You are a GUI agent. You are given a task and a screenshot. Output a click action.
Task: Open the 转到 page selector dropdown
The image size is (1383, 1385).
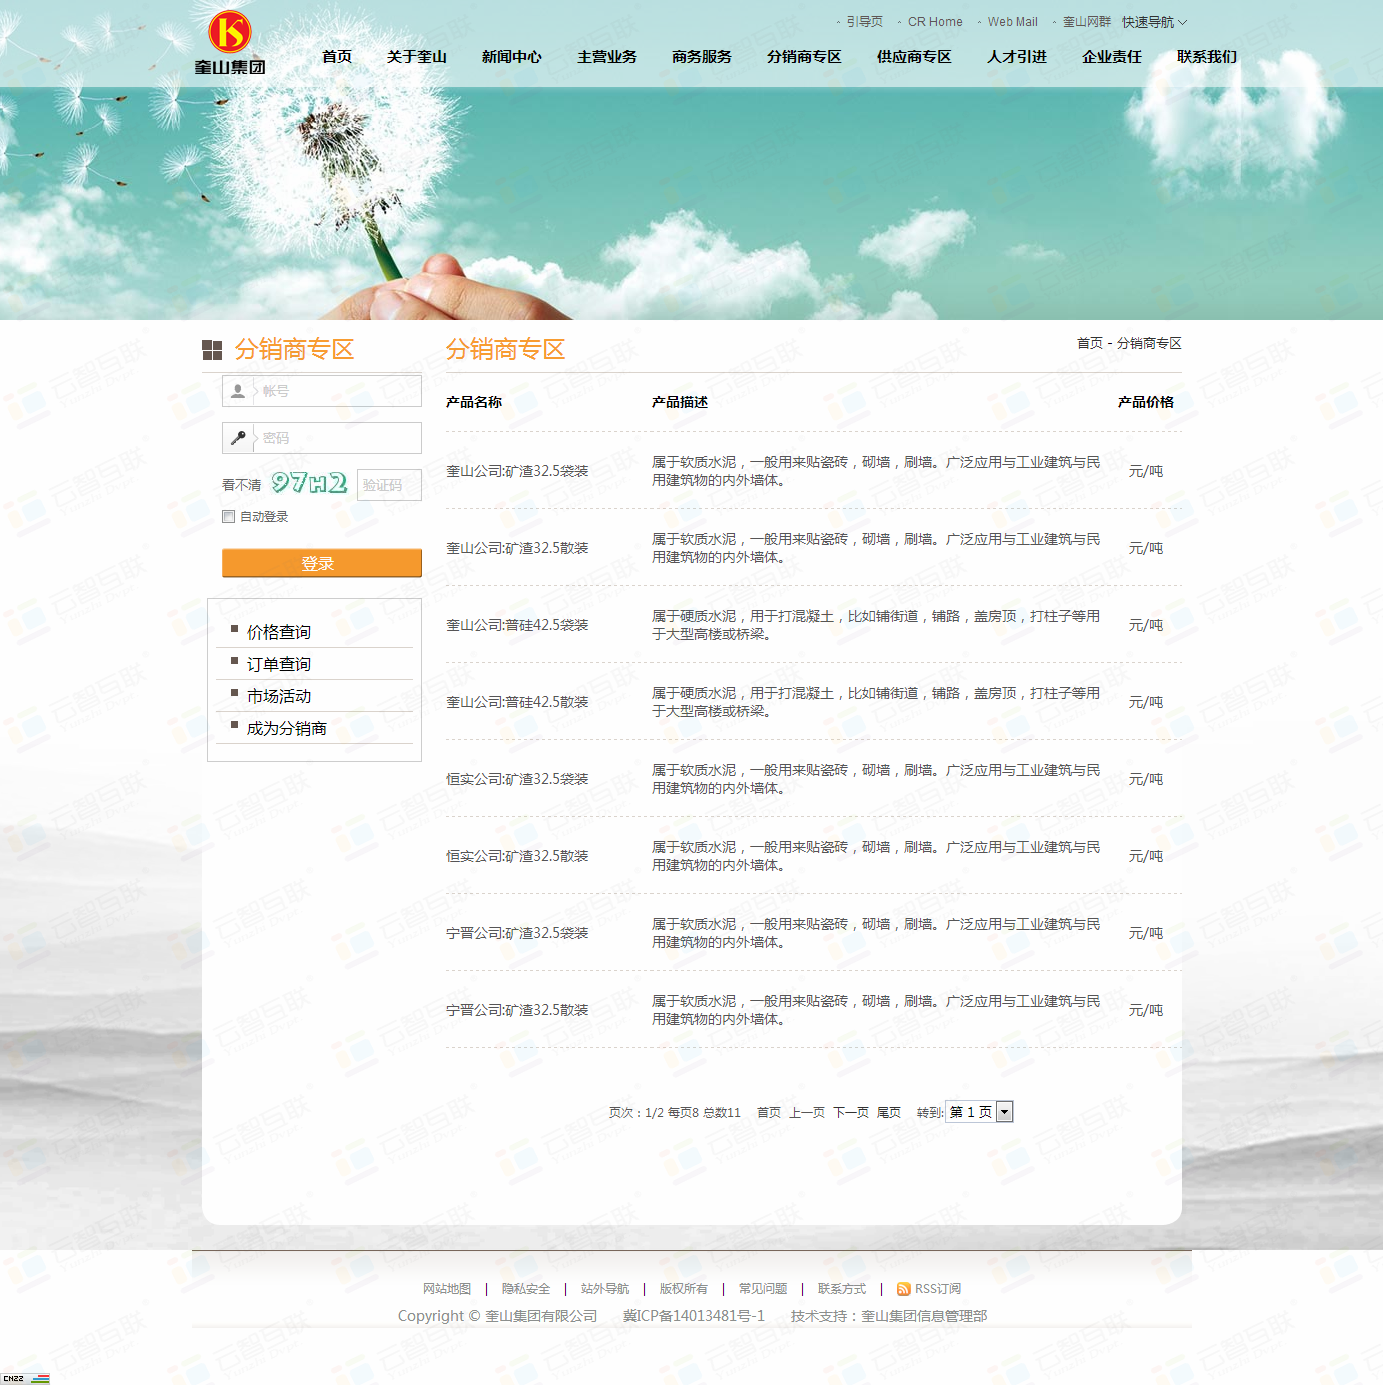(979, 1112)
